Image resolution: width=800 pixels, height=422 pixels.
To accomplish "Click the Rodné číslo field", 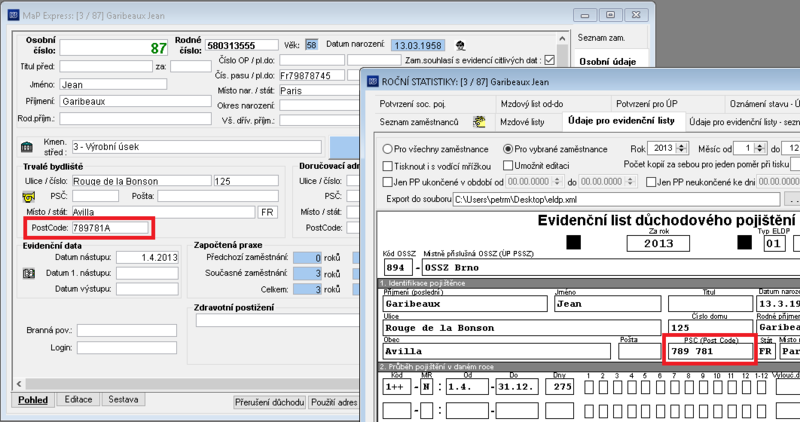I will click(x=242, y=45).
